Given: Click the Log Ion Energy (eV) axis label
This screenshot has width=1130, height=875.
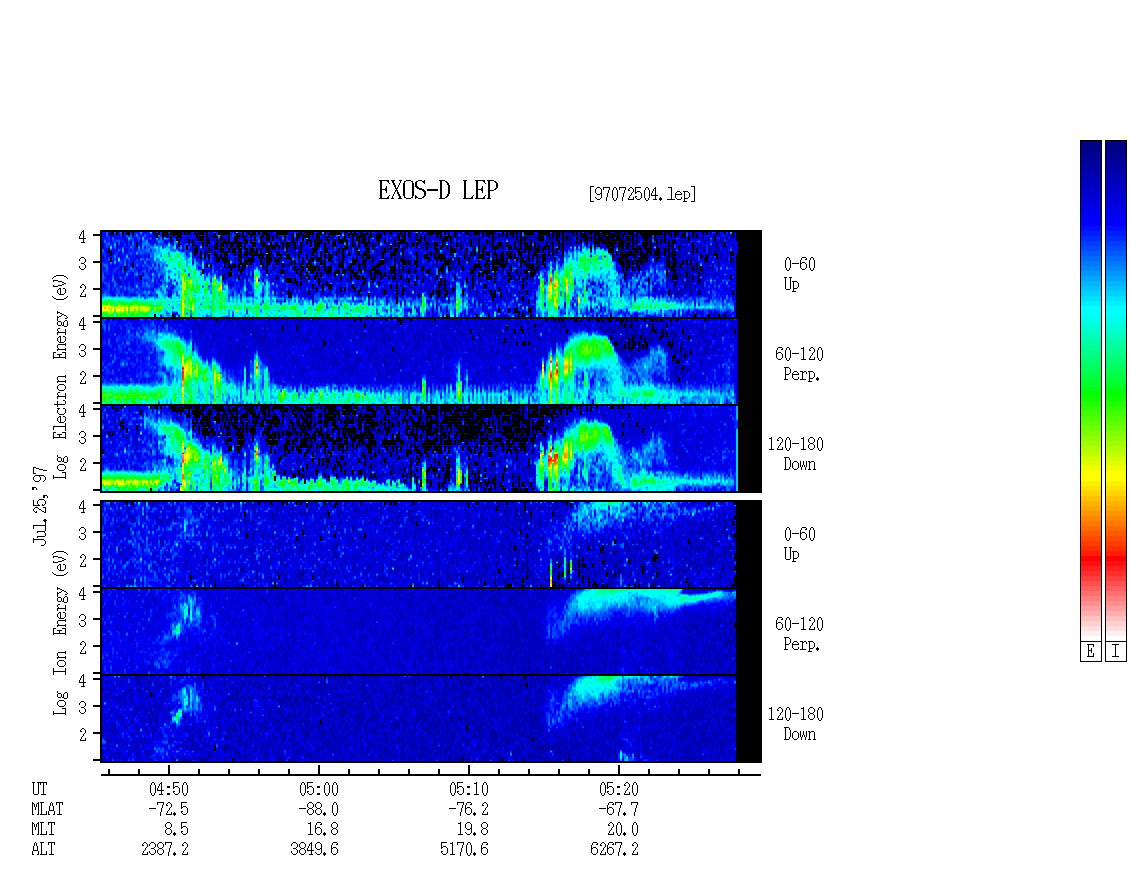Looking at the screenshot, I should pyautogui.click(x=61, y=633).
